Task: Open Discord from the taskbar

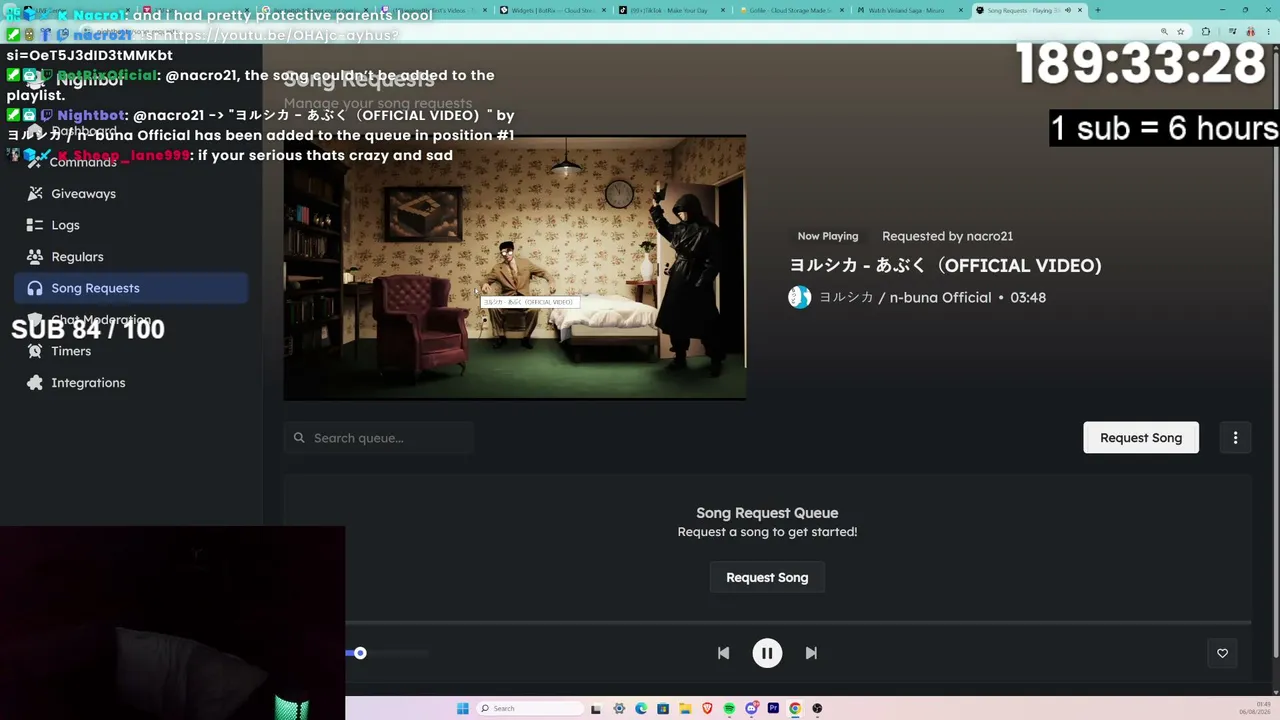Action: pos(751,709)
